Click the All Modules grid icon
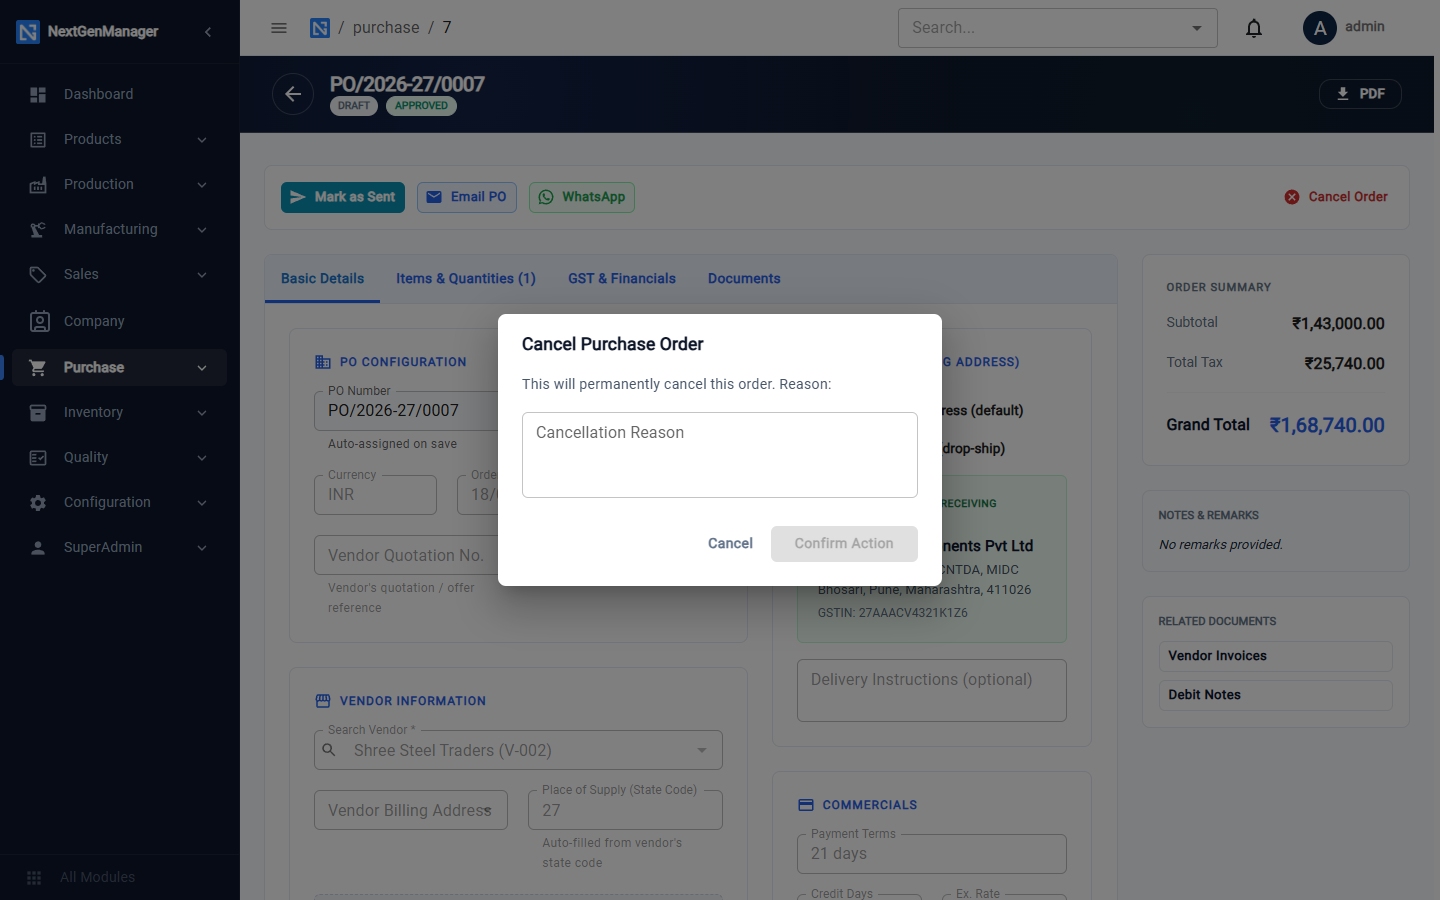 pos(34,878)
